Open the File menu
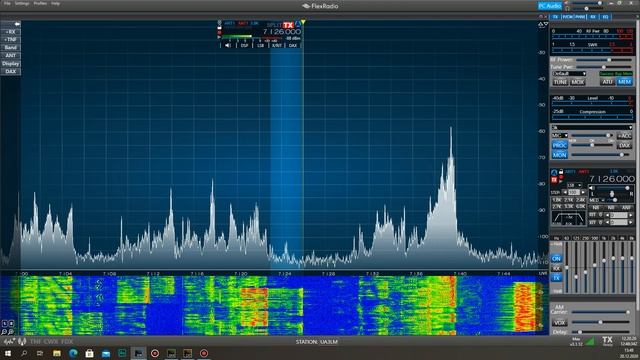Screen dimensions: 640x360 click(x=7, y=3)
